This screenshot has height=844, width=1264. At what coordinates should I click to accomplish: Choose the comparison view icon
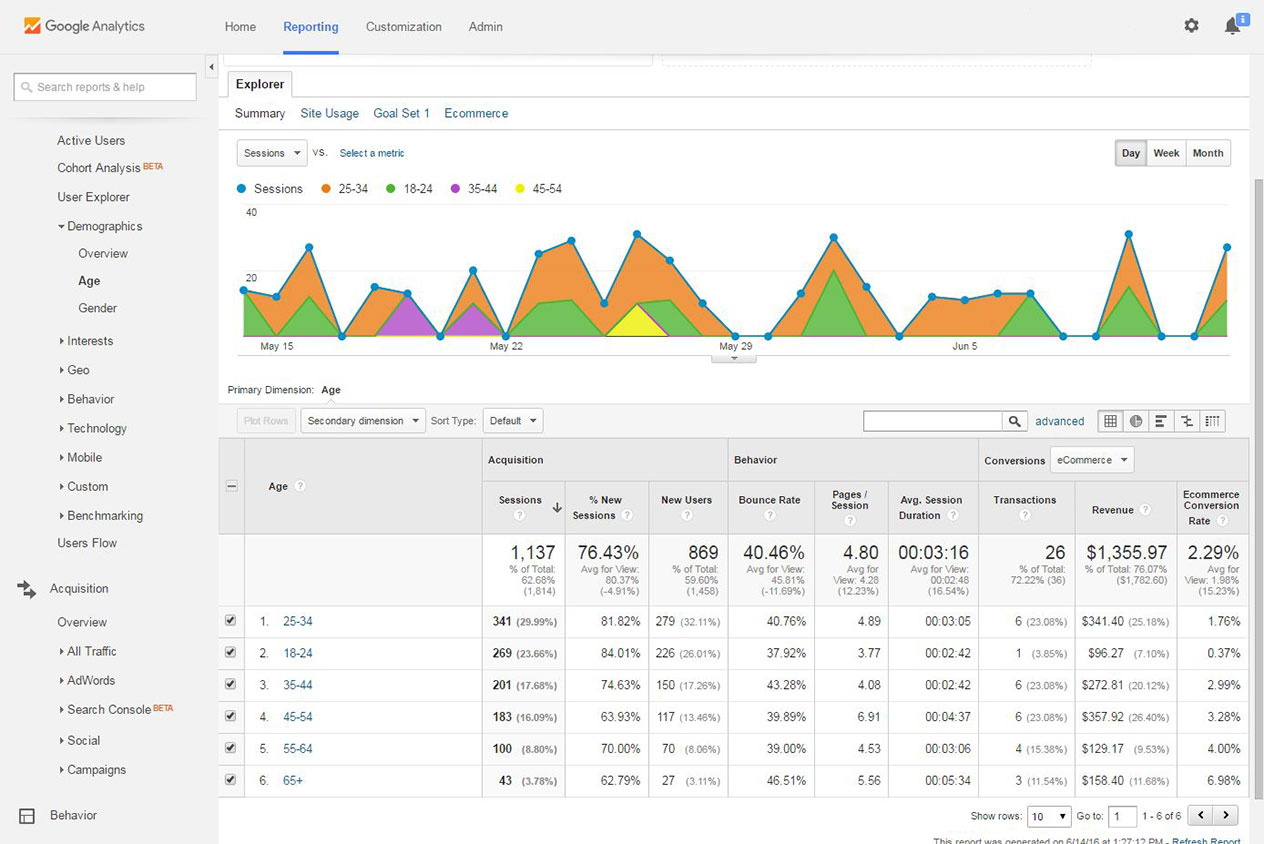(x=1187, y=421)
